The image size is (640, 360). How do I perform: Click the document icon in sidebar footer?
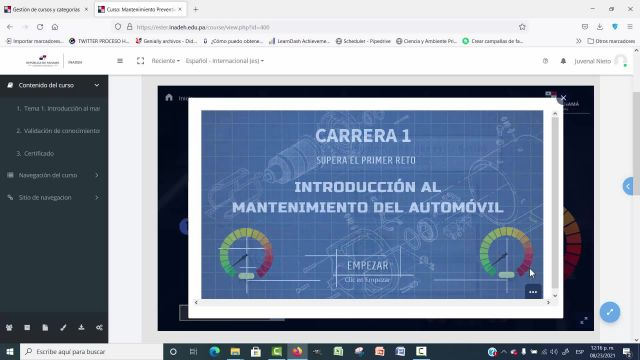pos(45,327)
